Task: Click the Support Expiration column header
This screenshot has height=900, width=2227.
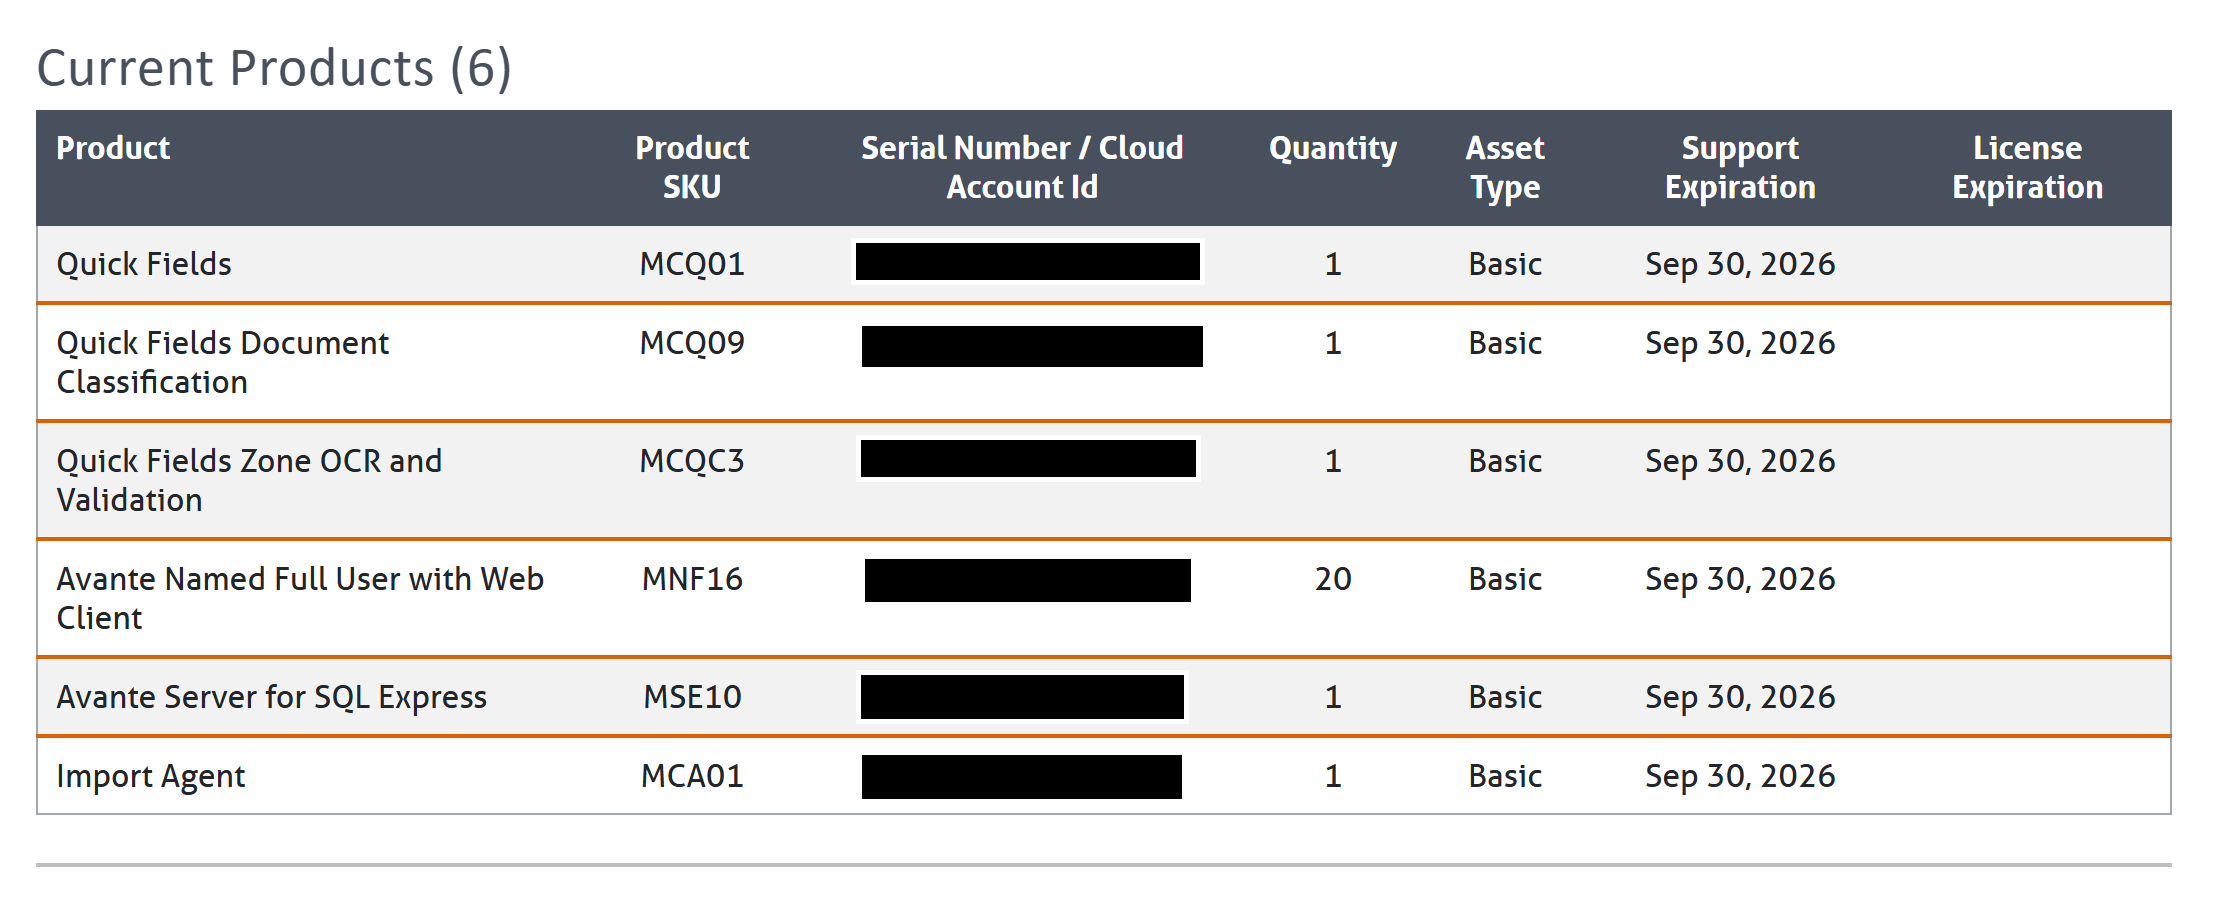Action: coord(1739,167)
